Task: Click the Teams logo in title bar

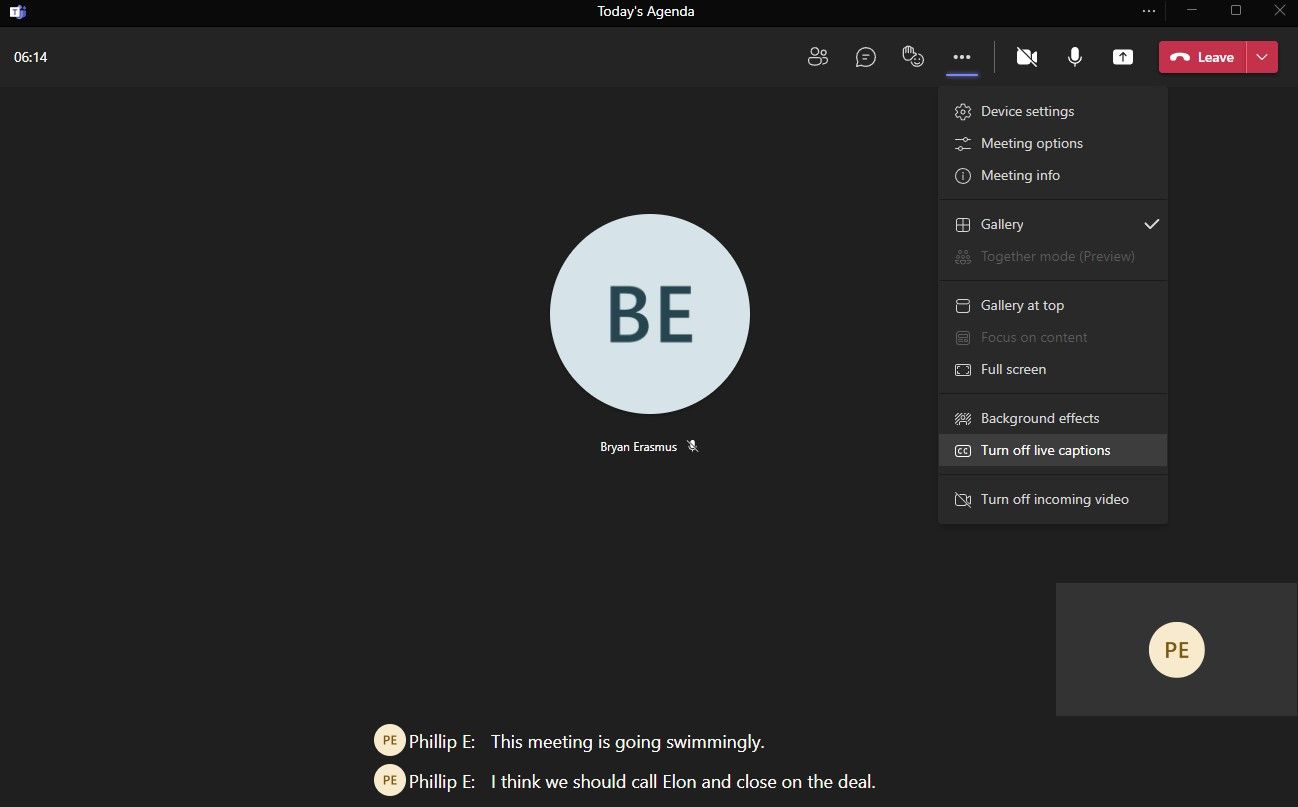Action: click(x=18, y=12)
